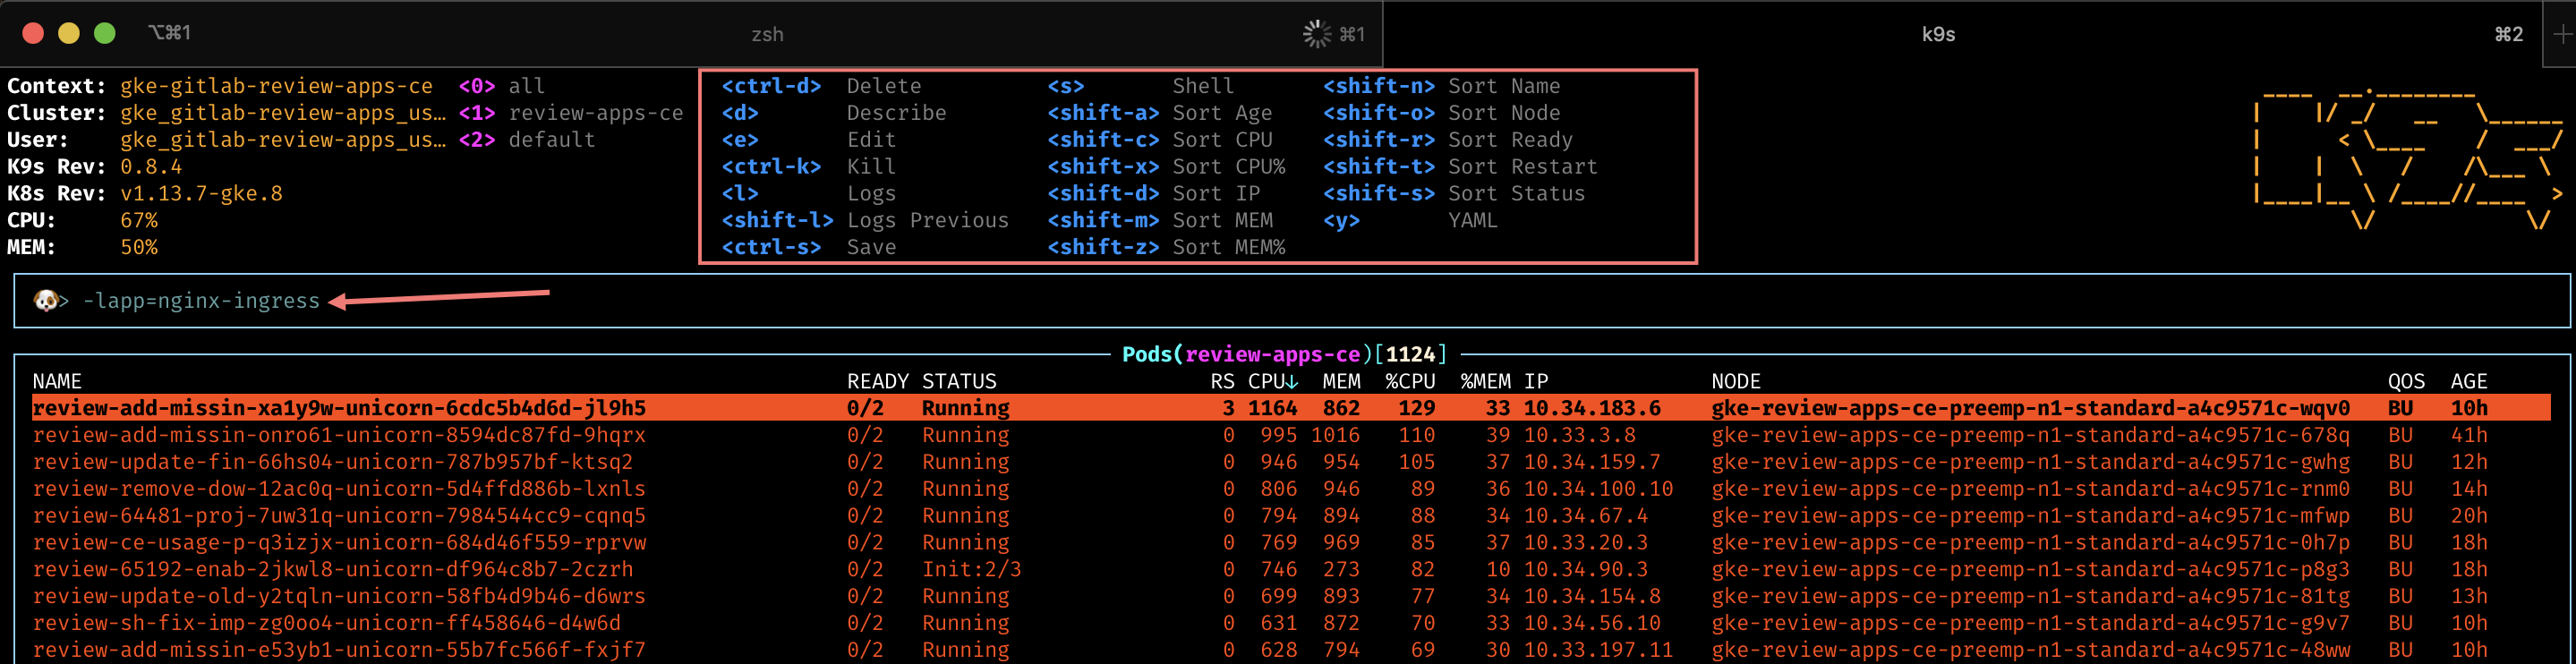Select the pod with Init:2/3 status

pyautogui.click(x=332, y=569)
